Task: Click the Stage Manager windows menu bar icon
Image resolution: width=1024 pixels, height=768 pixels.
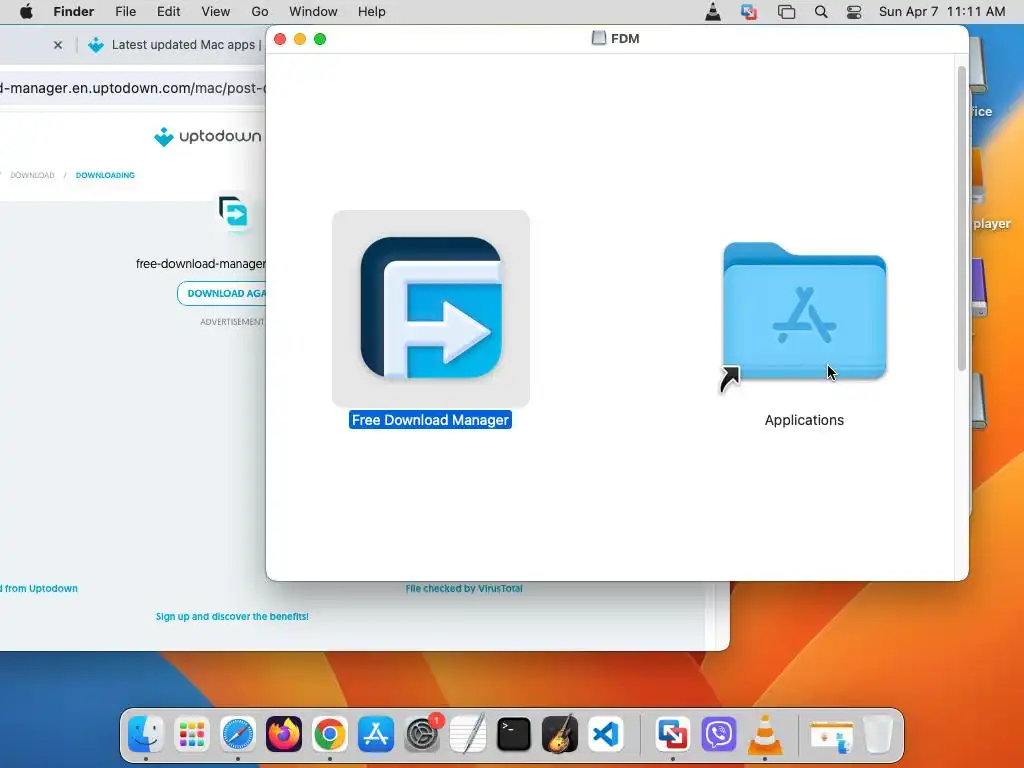Action: tap(786, 12)
